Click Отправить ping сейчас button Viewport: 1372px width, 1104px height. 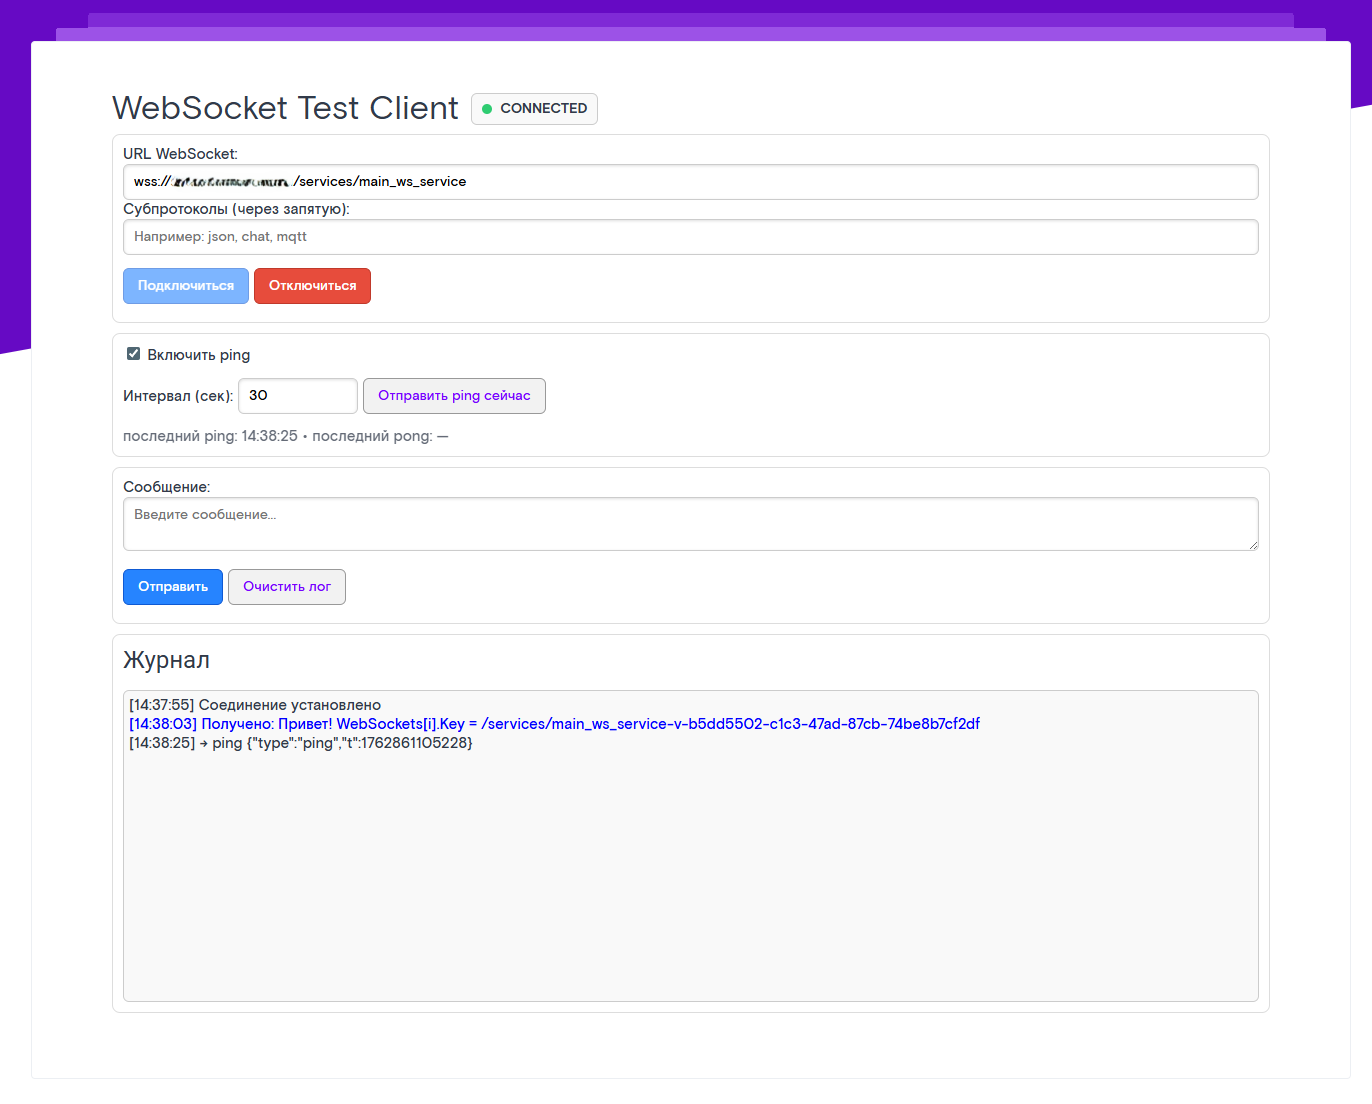(454, 396)
